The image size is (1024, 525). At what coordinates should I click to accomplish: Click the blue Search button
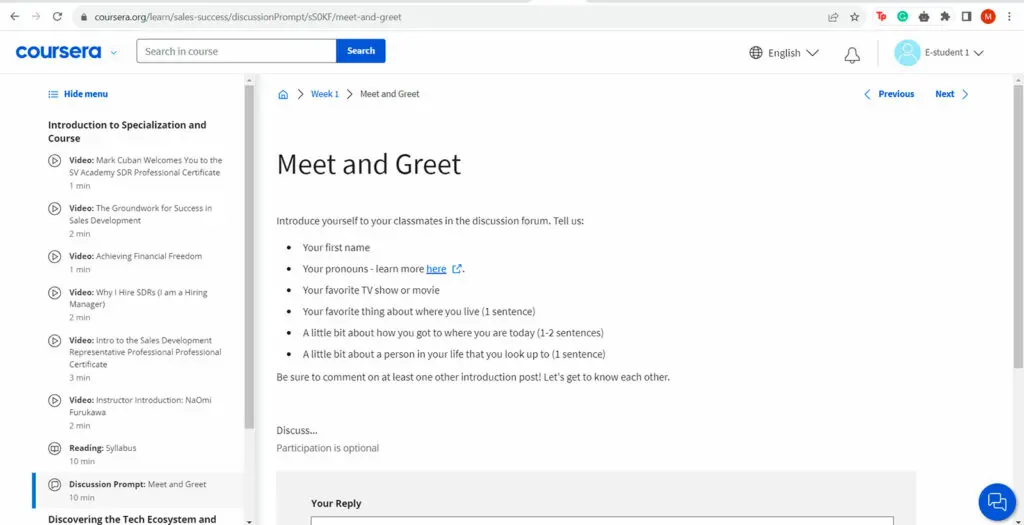tap(360, 51)
